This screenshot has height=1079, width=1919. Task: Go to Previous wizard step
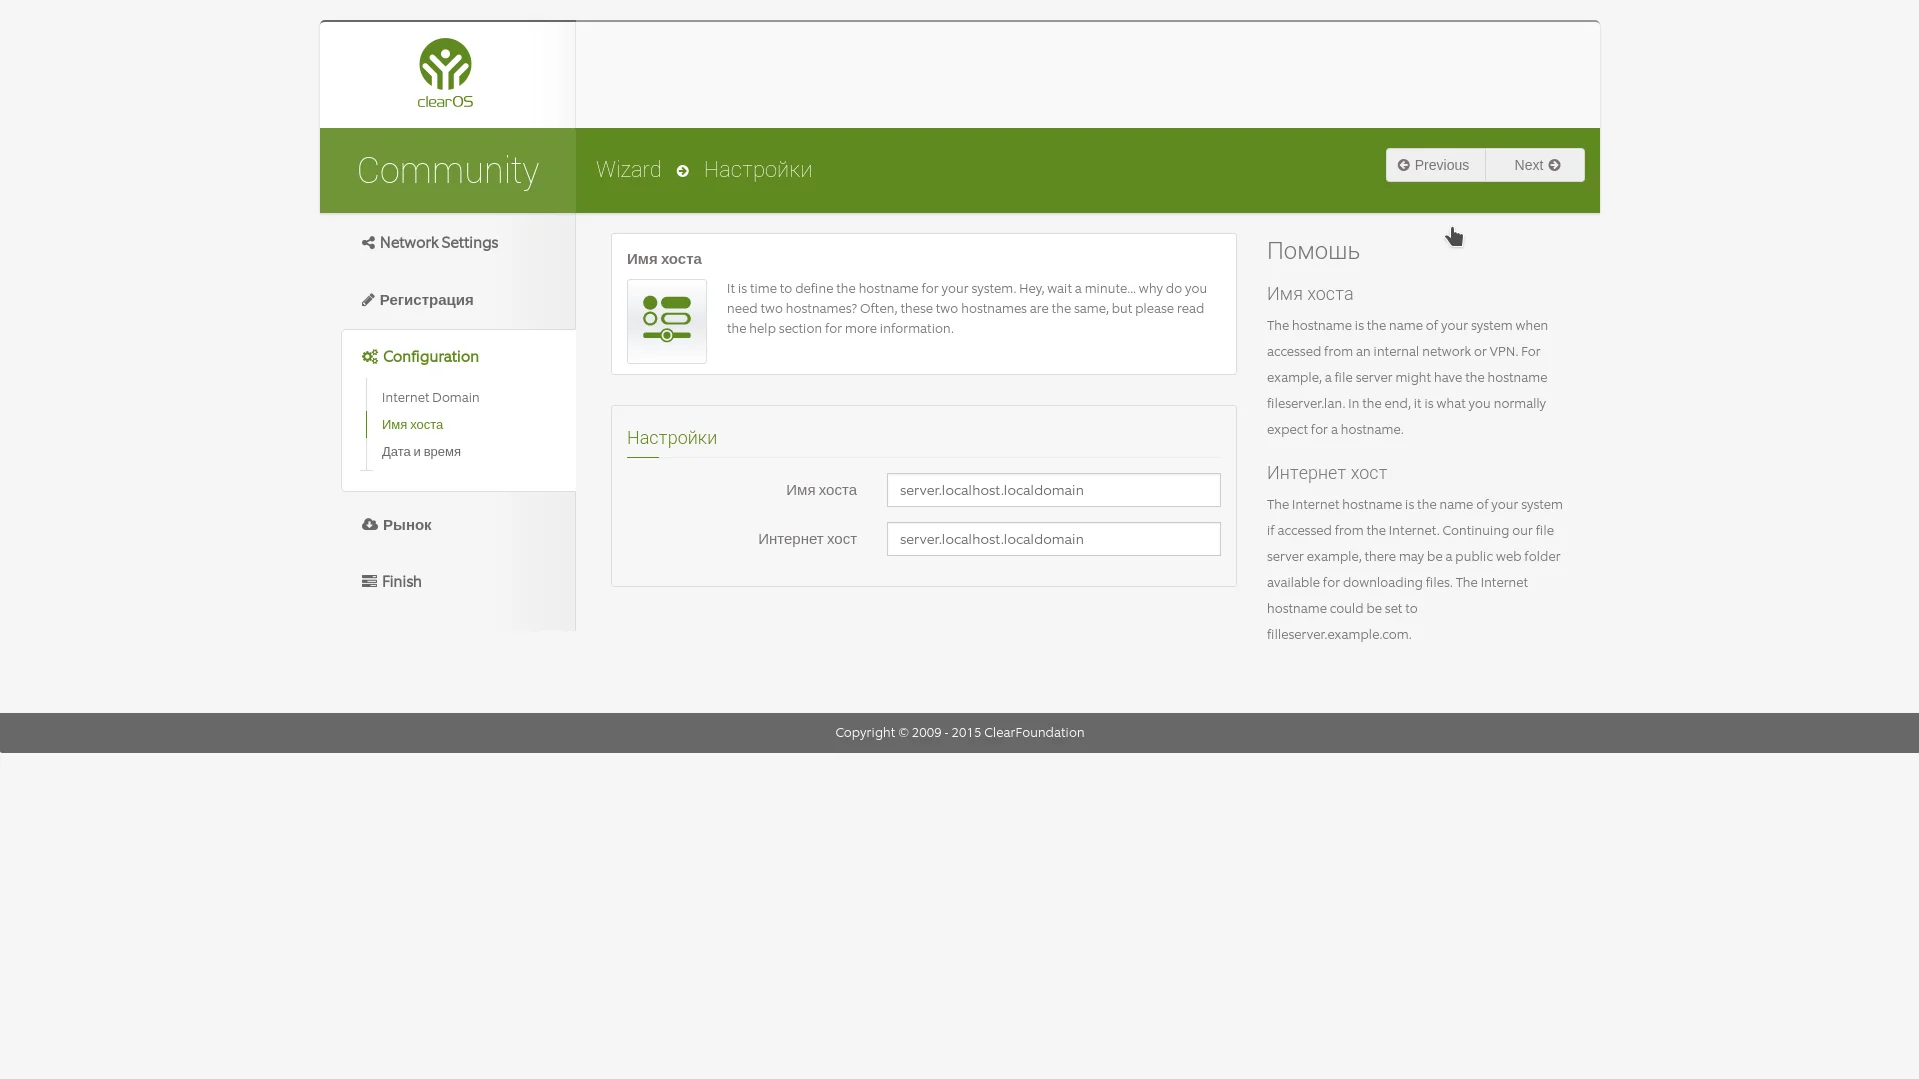1435,165
